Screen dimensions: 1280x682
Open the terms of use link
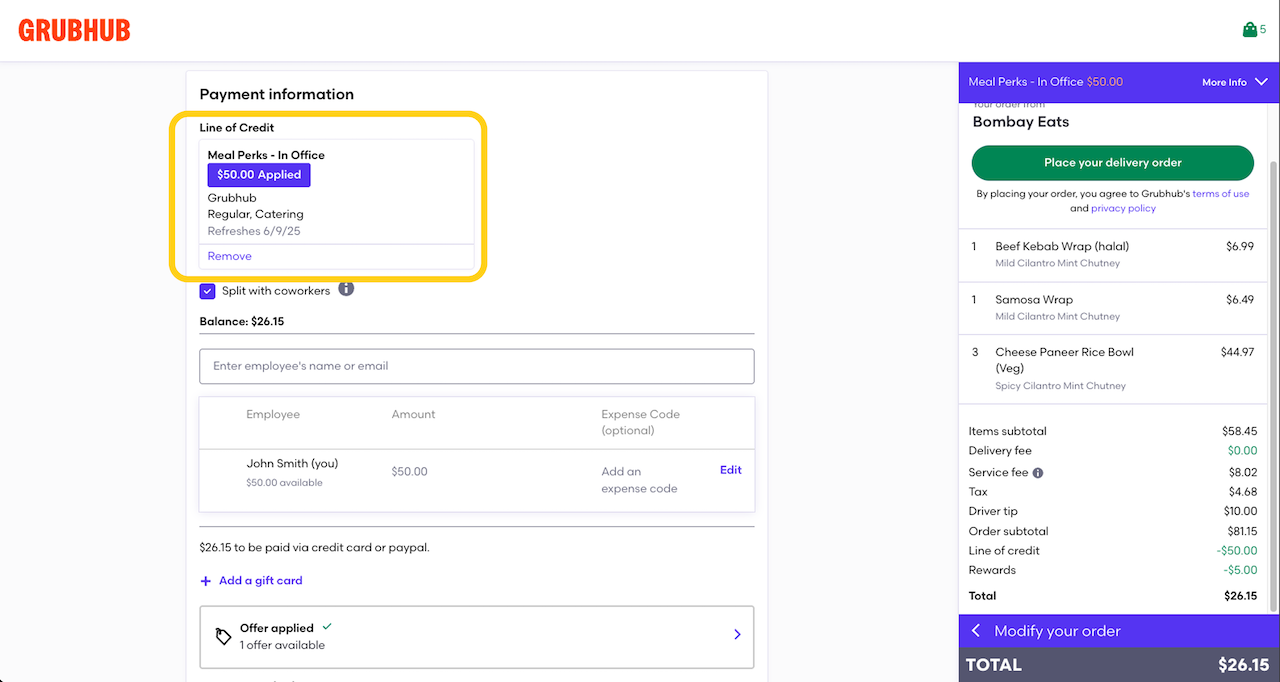1220,194
